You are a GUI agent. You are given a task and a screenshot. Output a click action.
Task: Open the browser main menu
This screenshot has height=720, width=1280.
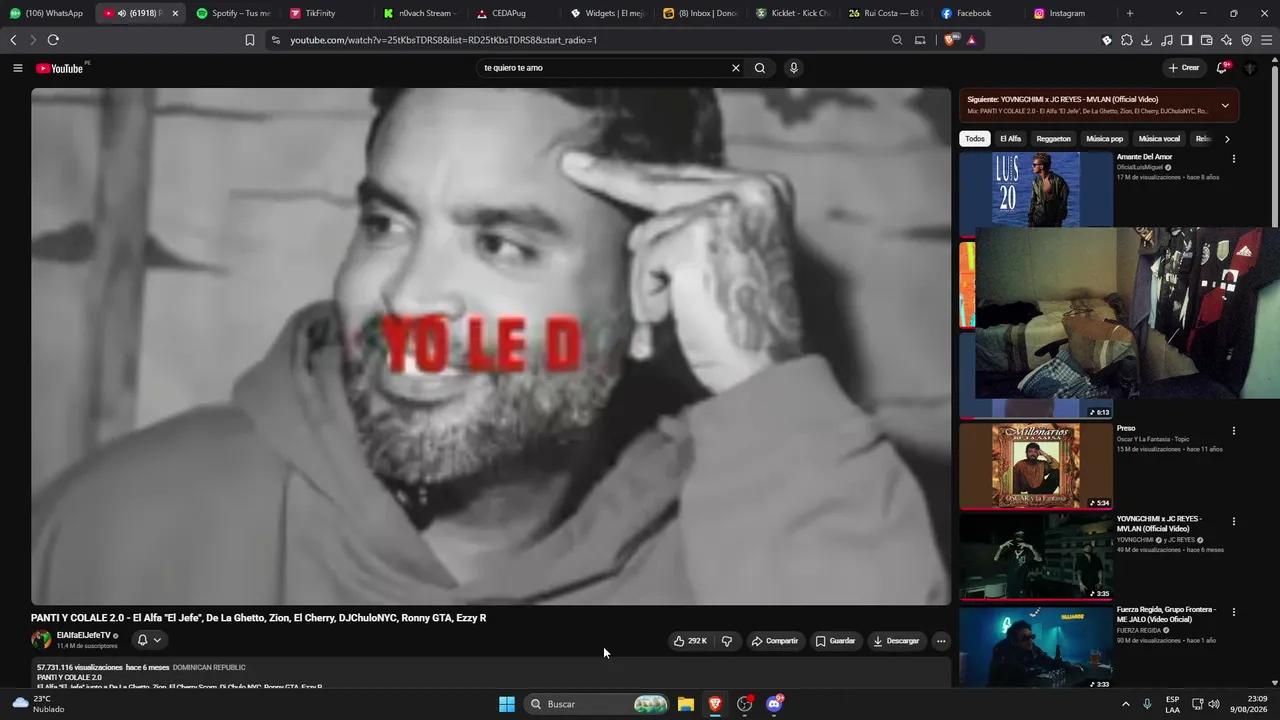coord(1267,40)
